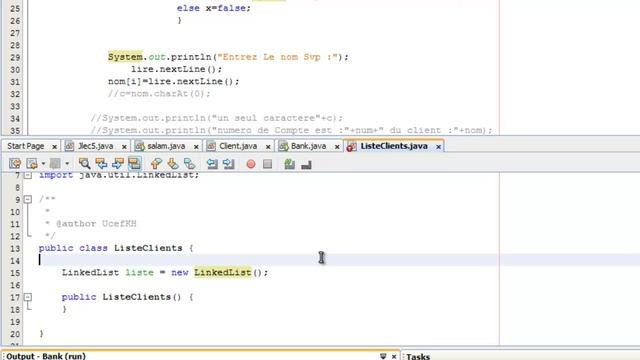Click the ListeClients.java file icon with error badge
This screenshot has width=640, height=360.
coord(351,147)
